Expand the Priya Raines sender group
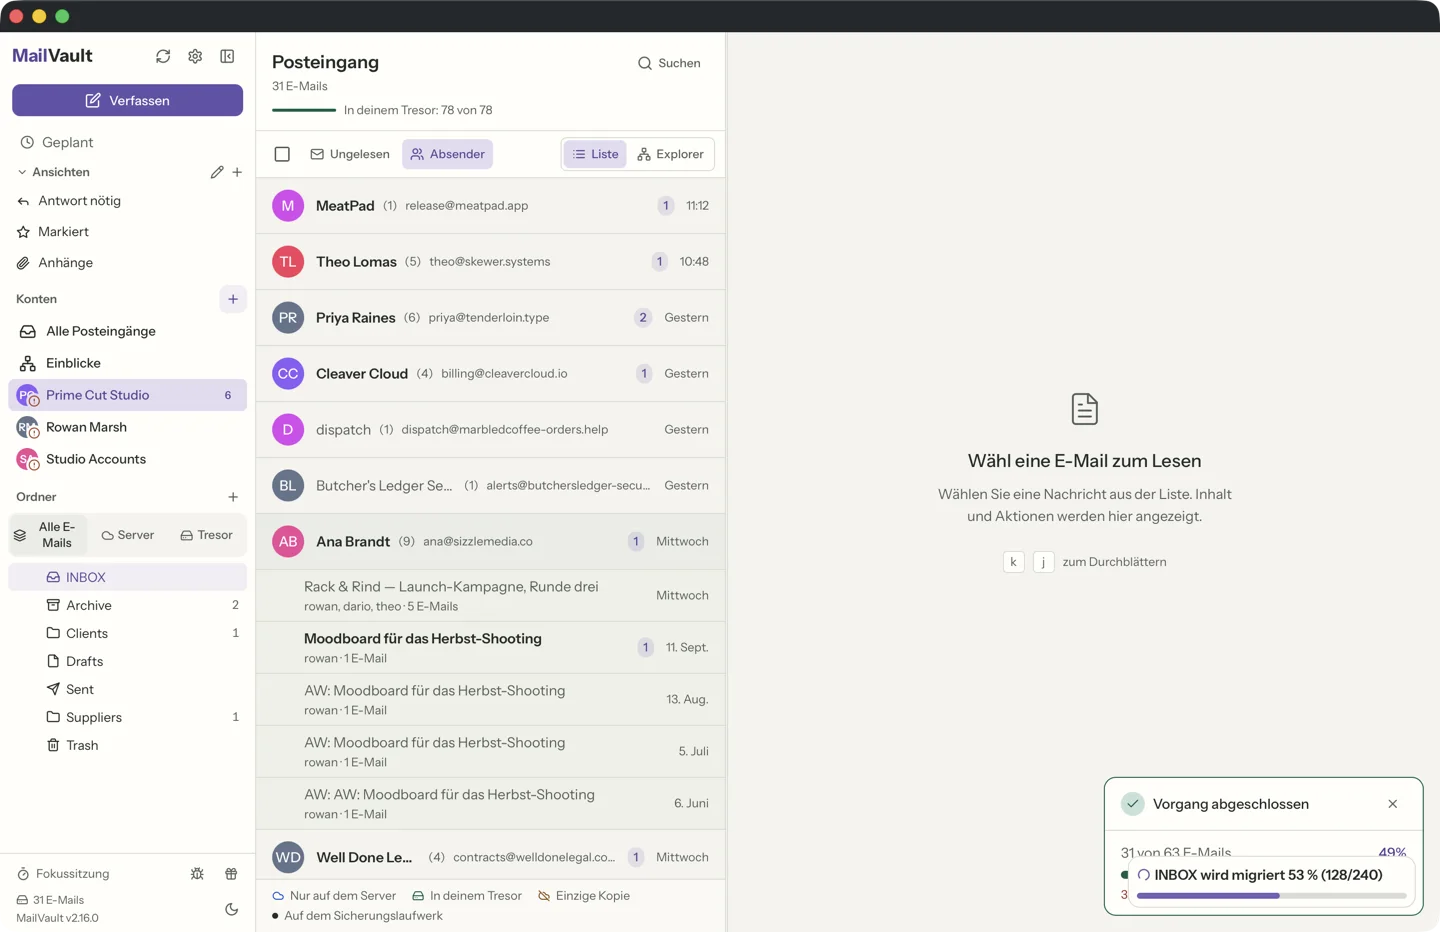1440x932 pixels. pos(490,318)
